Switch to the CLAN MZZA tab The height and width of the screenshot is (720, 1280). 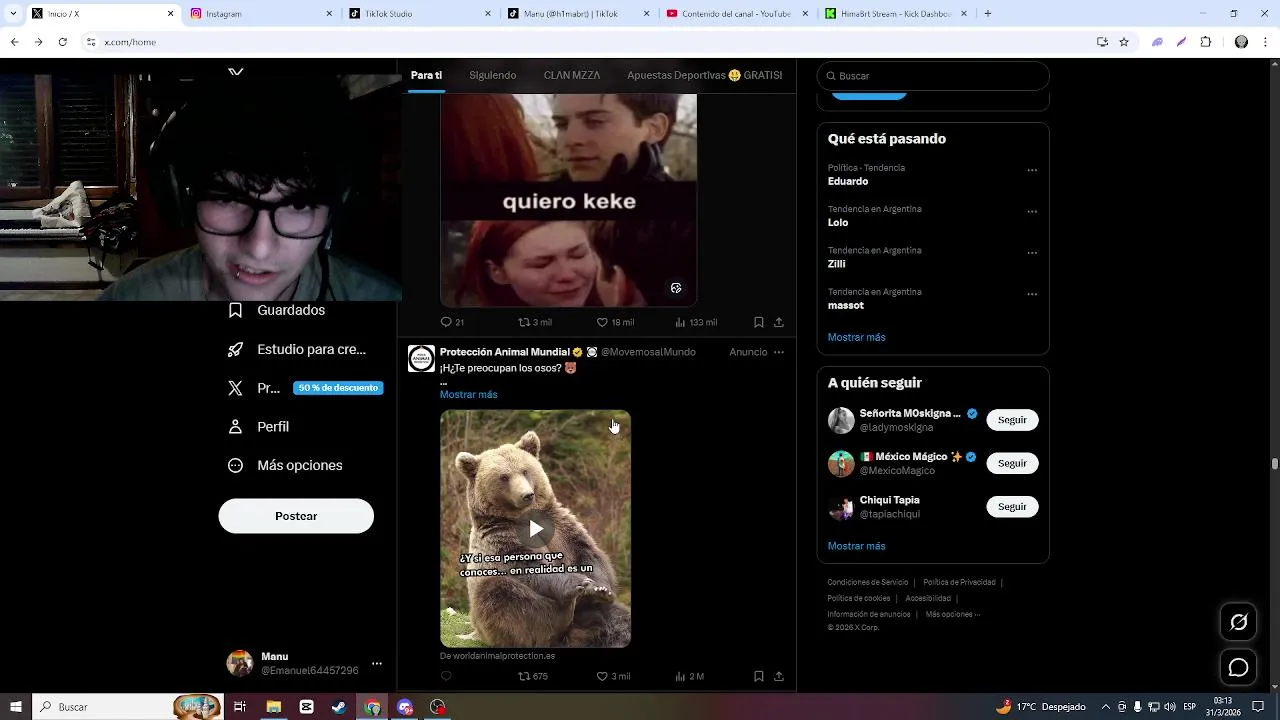point(571,75)
